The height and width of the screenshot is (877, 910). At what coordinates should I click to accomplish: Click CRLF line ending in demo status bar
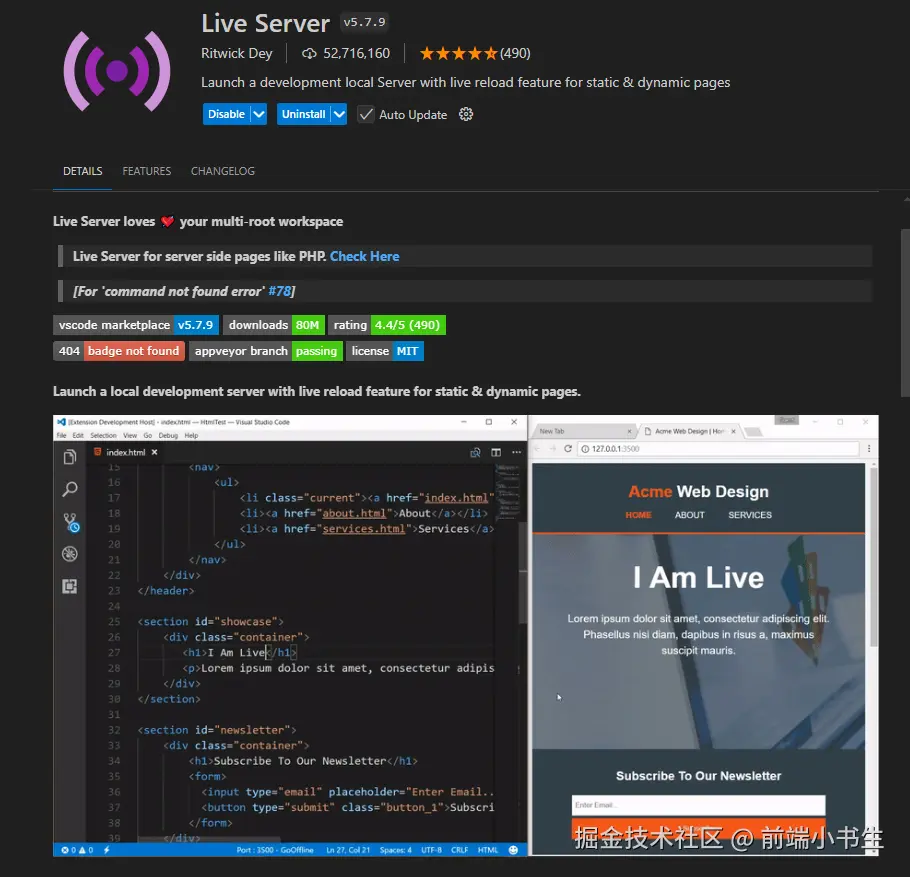point(460,850)
